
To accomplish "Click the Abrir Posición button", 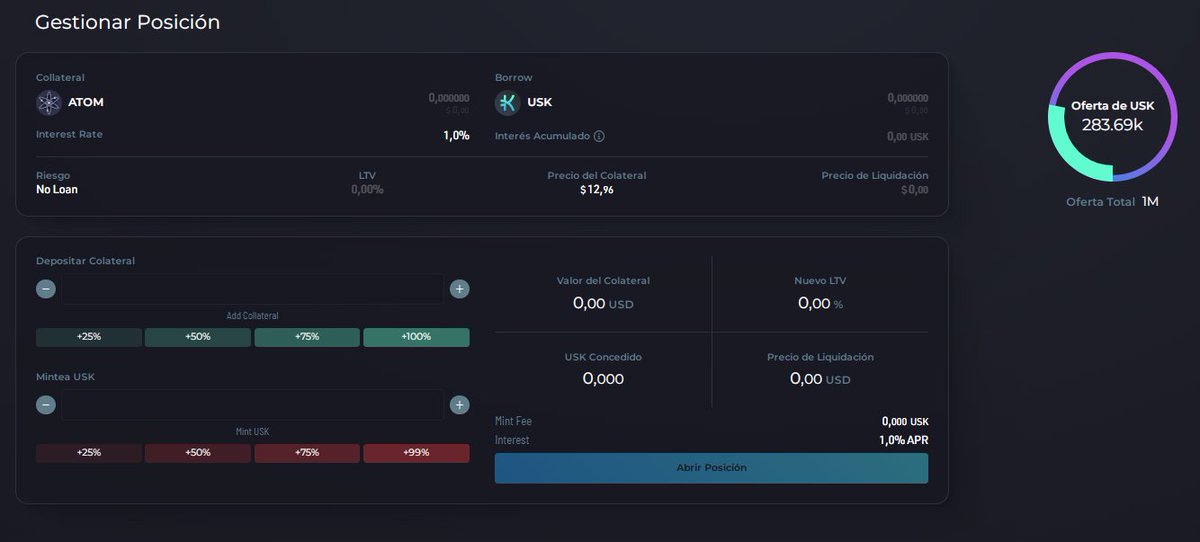I will pyautogui.click(x=711, y=468).
